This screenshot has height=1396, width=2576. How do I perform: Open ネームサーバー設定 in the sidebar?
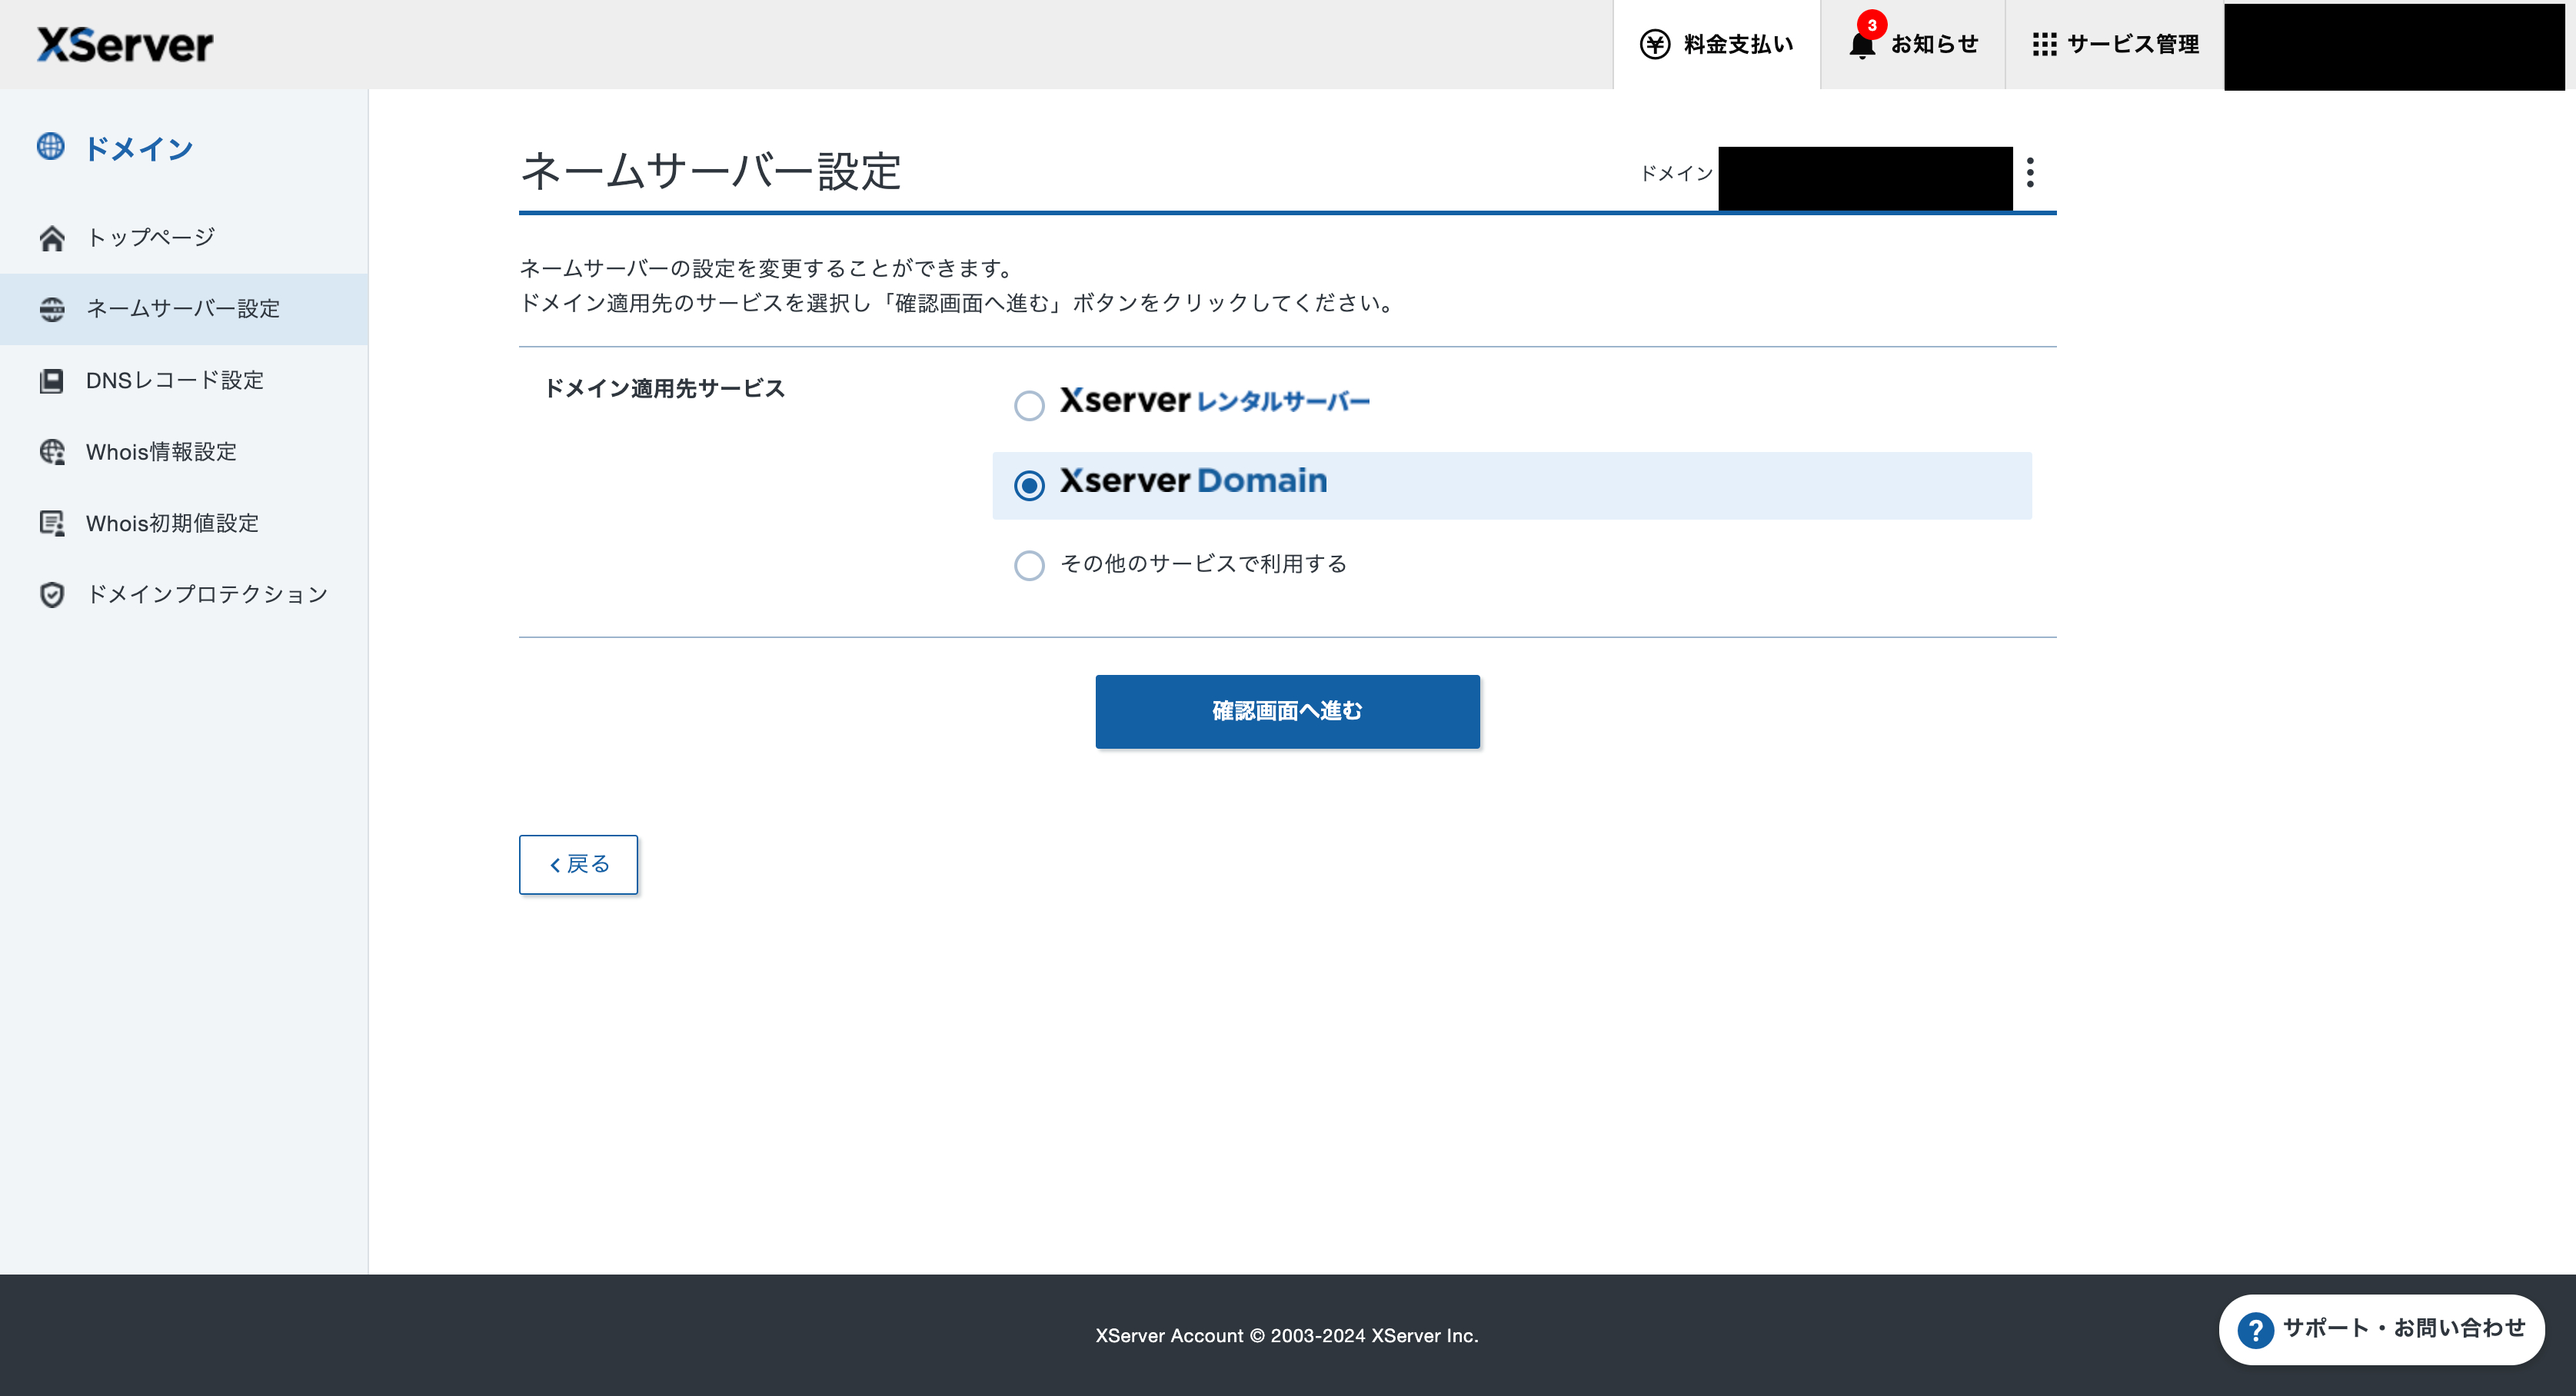[x=184, y=309]
